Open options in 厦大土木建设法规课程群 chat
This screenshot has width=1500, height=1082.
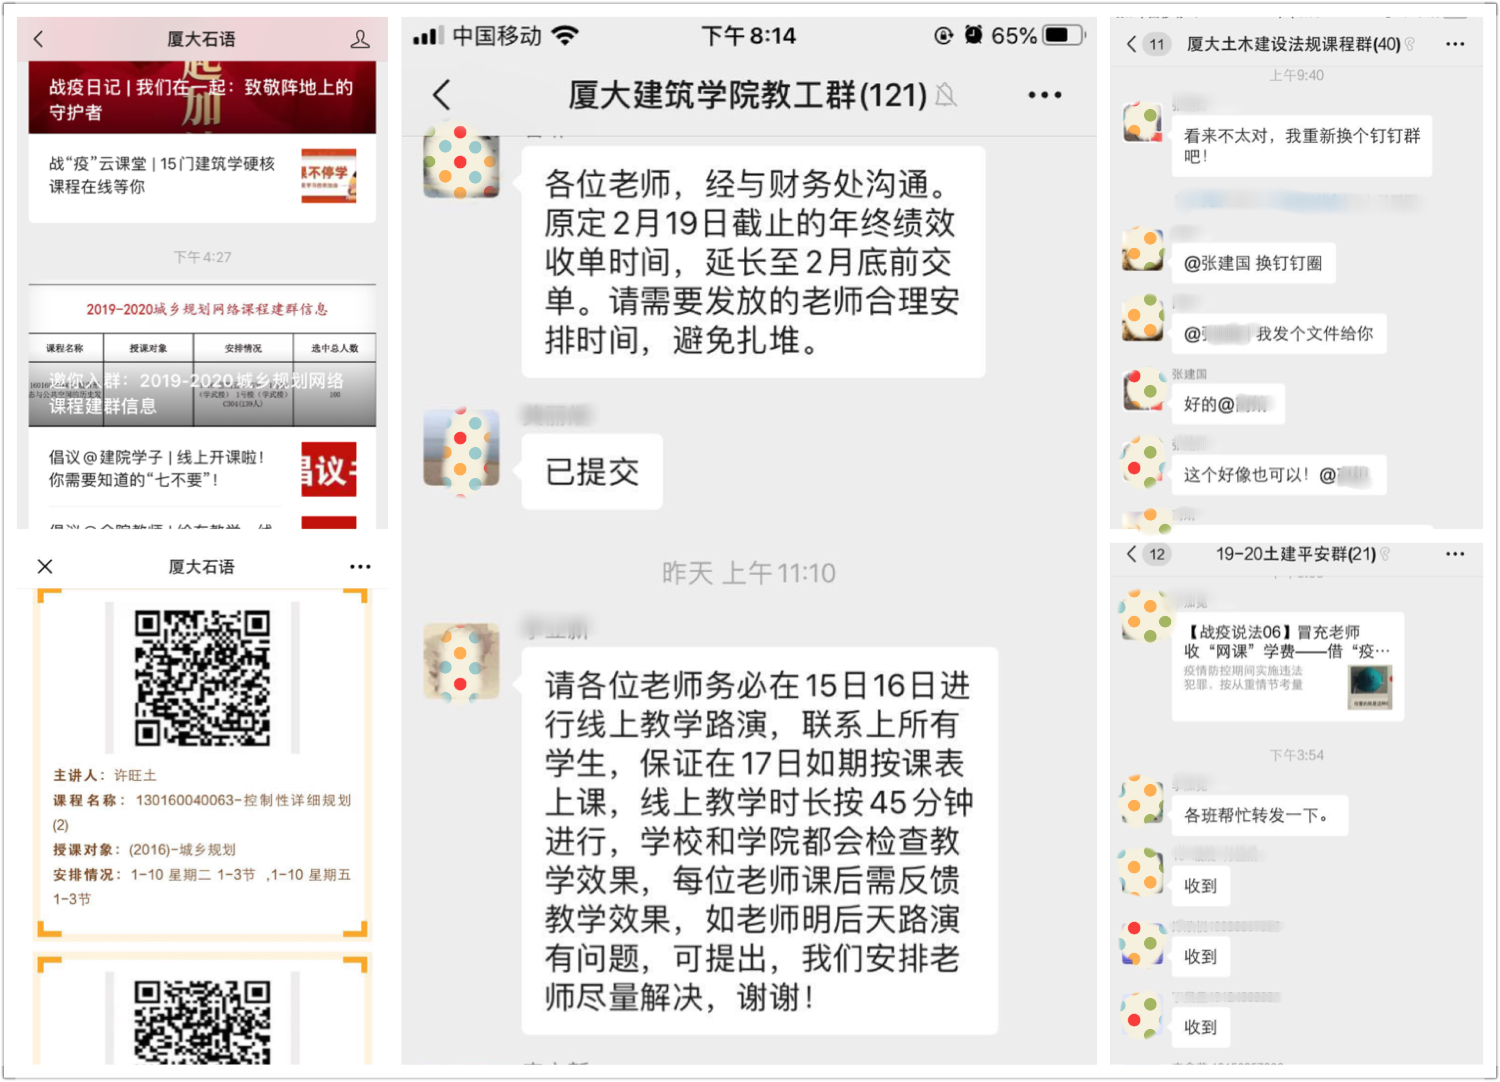point(1455,44)
